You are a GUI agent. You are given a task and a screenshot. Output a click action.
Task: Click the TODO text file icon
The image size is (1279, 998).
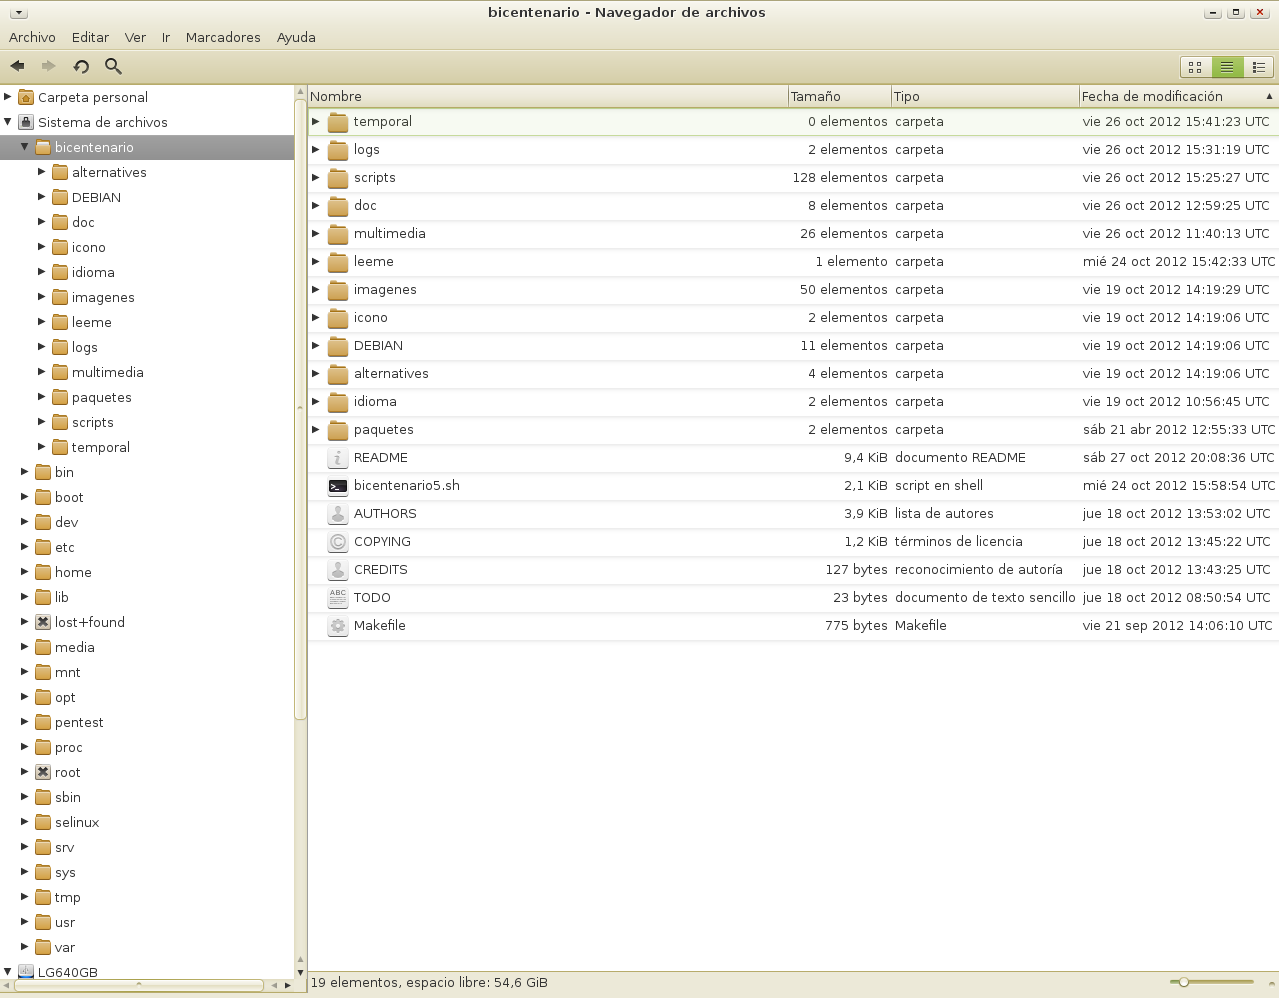338,598
